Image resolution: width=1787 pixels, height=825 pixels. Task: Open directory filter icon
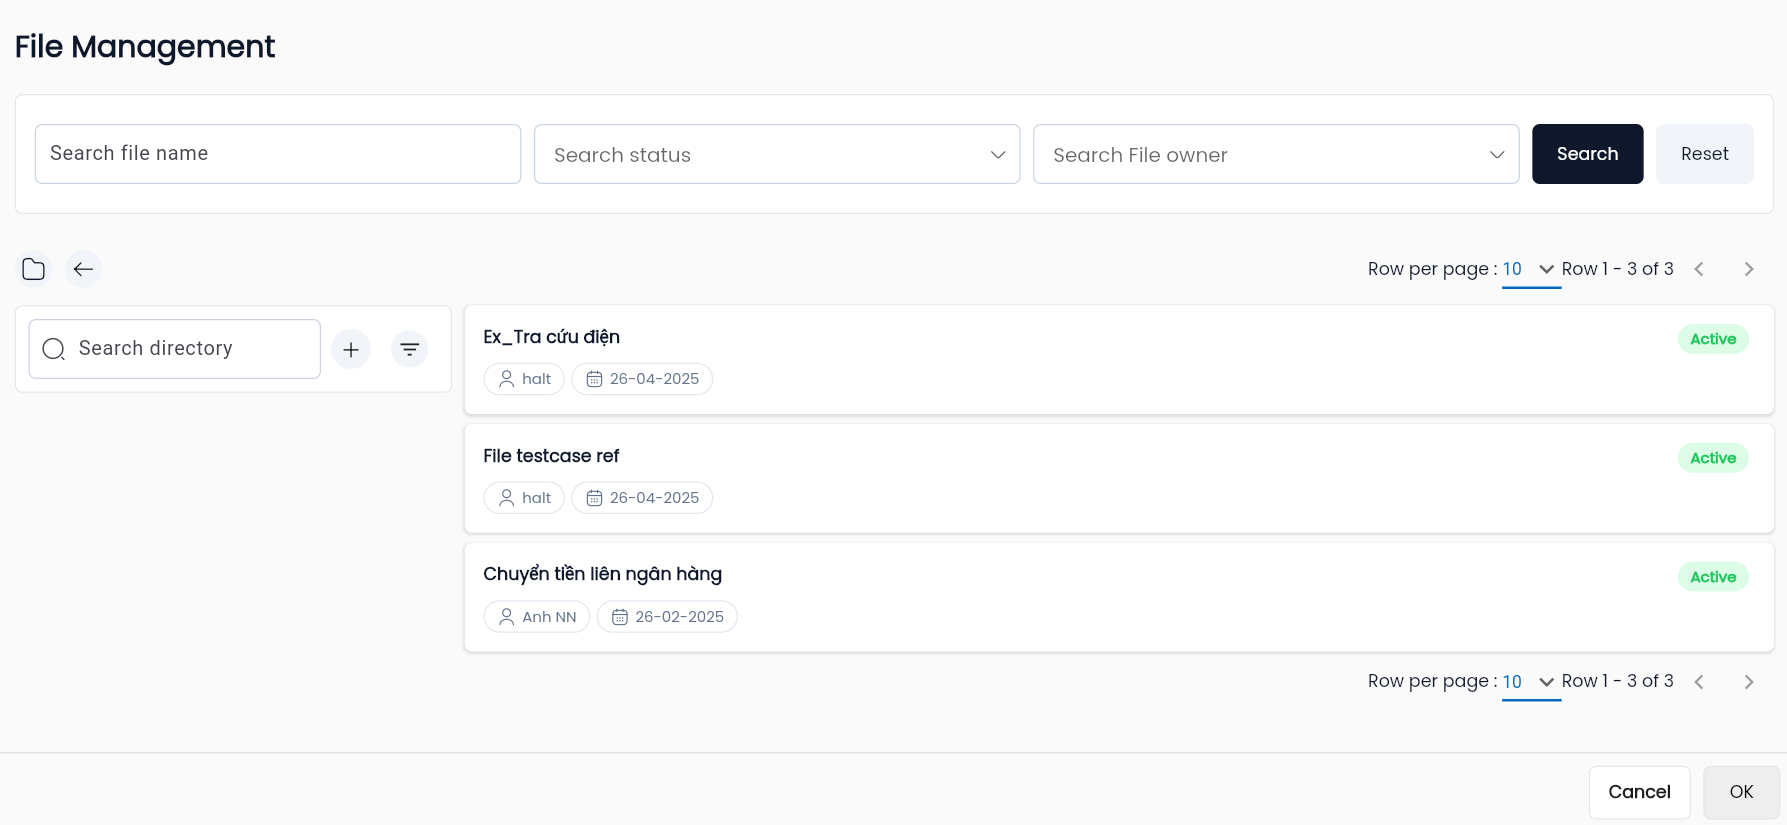point(410,349)
